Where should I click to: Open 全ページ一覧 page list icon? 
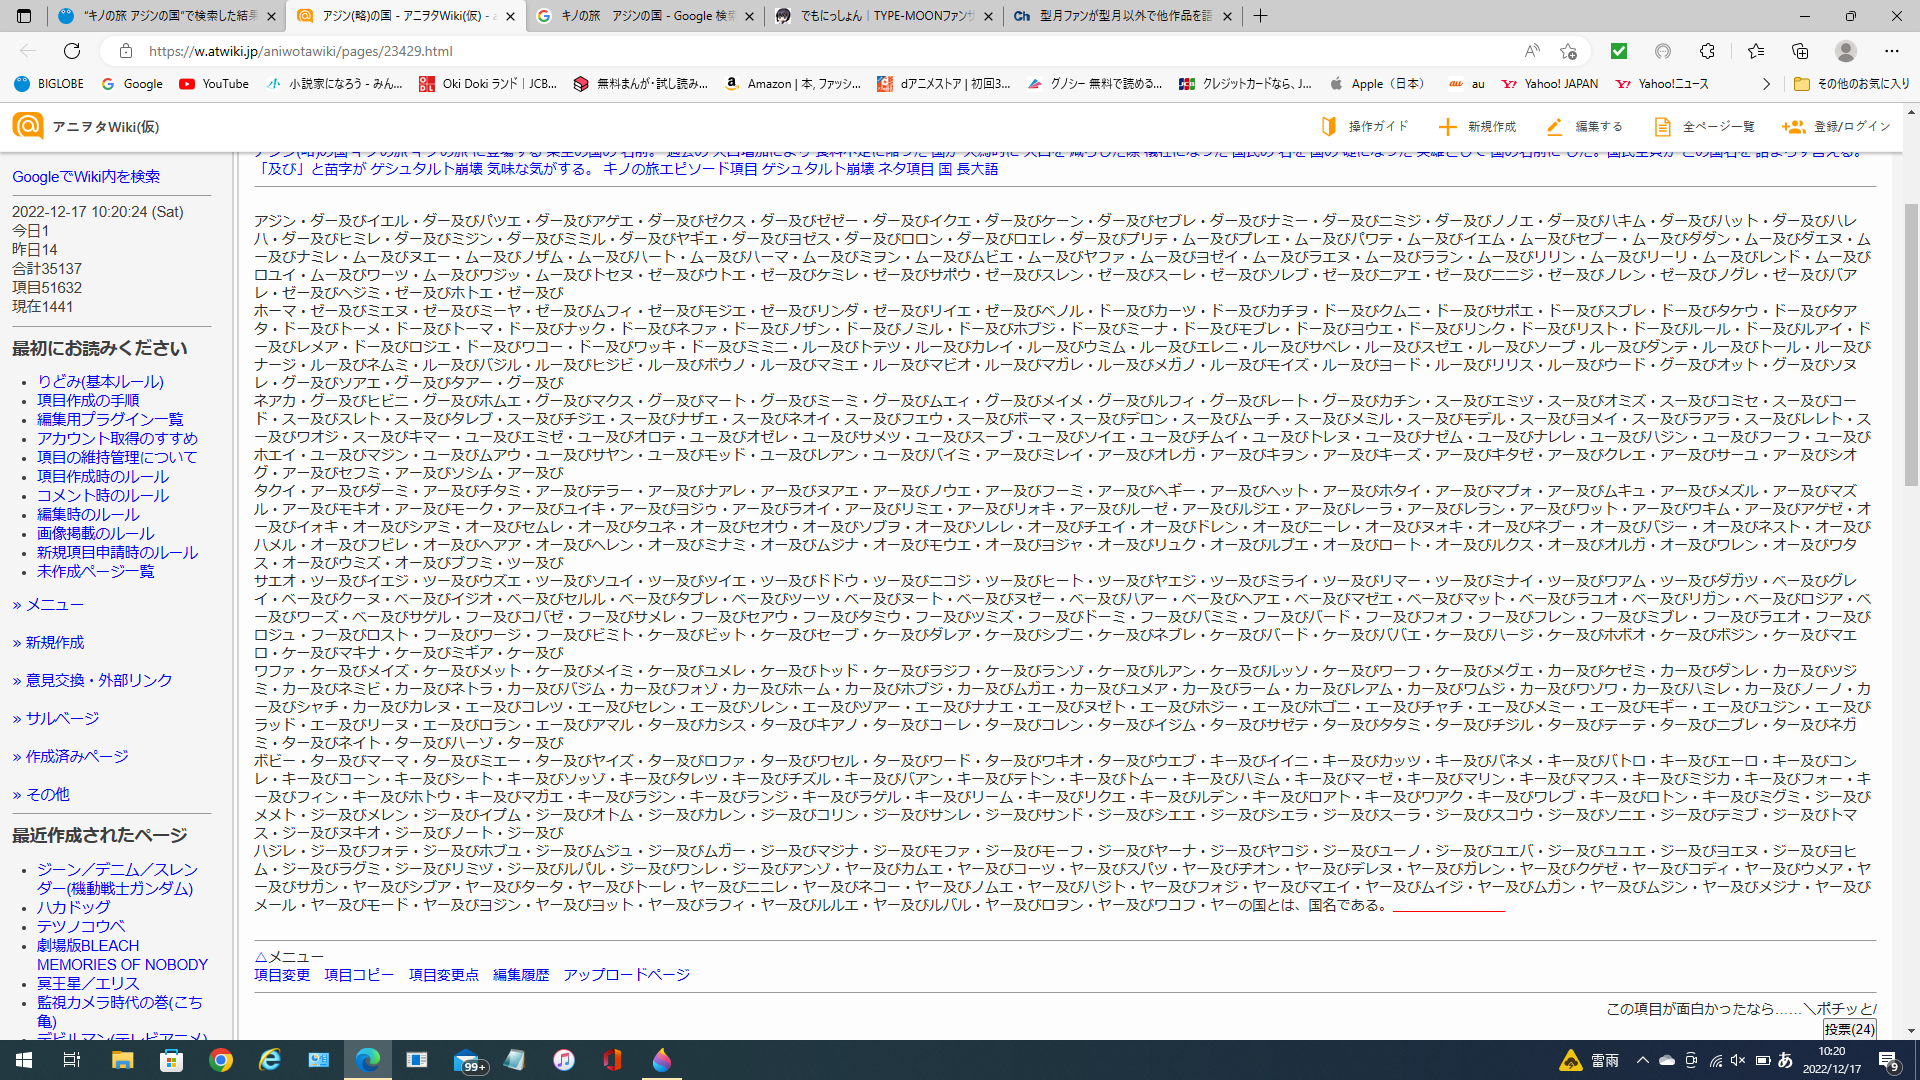point(1662,127)
